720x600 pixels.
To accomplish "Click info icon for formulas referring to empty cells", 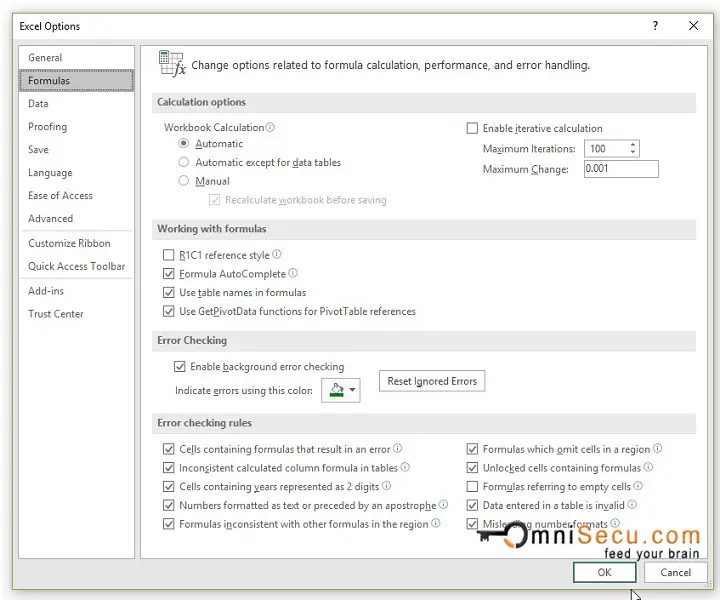I will pos(638,486).
